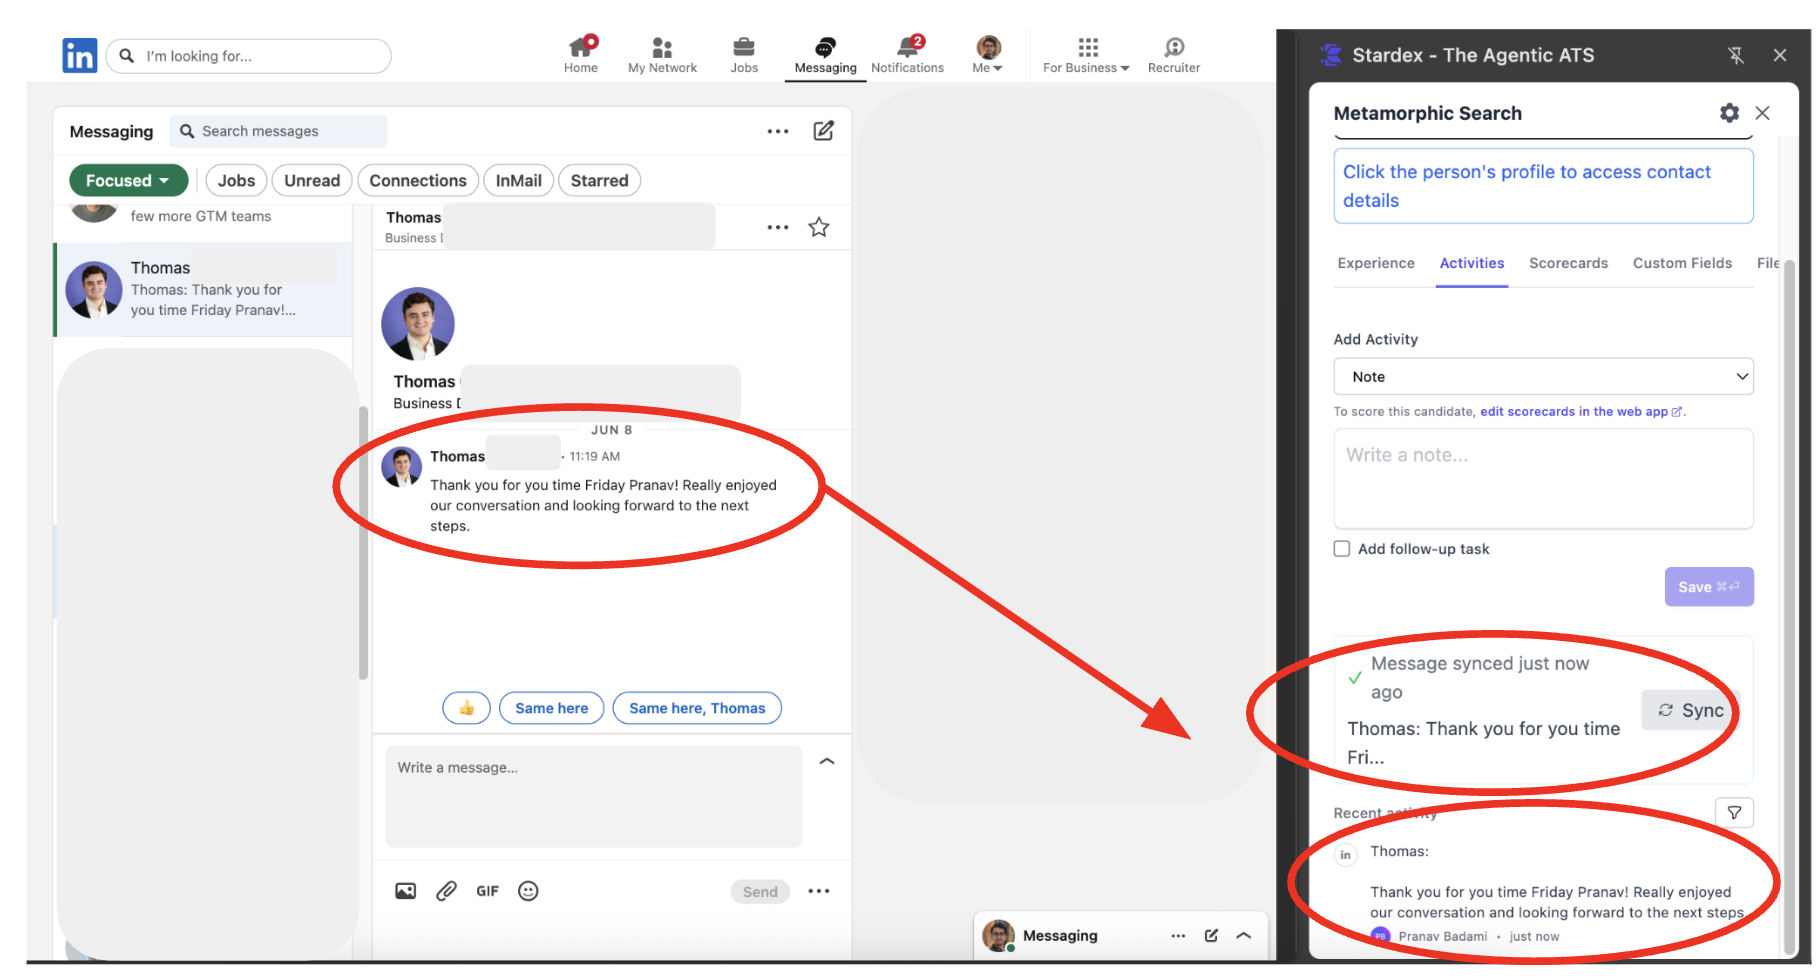
Task: Star the Thomas conversation
Action: click(x=819, y=227)
